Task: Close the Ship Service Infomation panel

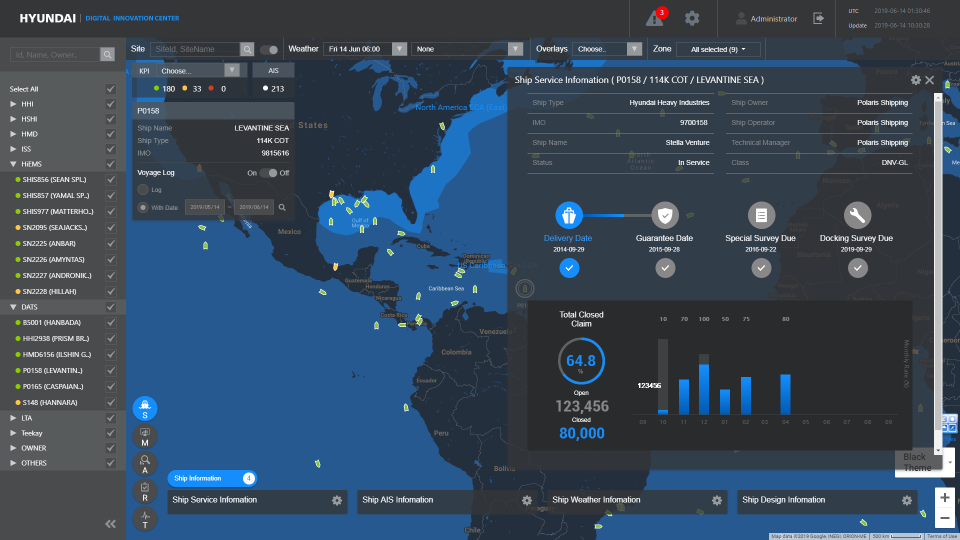Action: pos(930,80)
